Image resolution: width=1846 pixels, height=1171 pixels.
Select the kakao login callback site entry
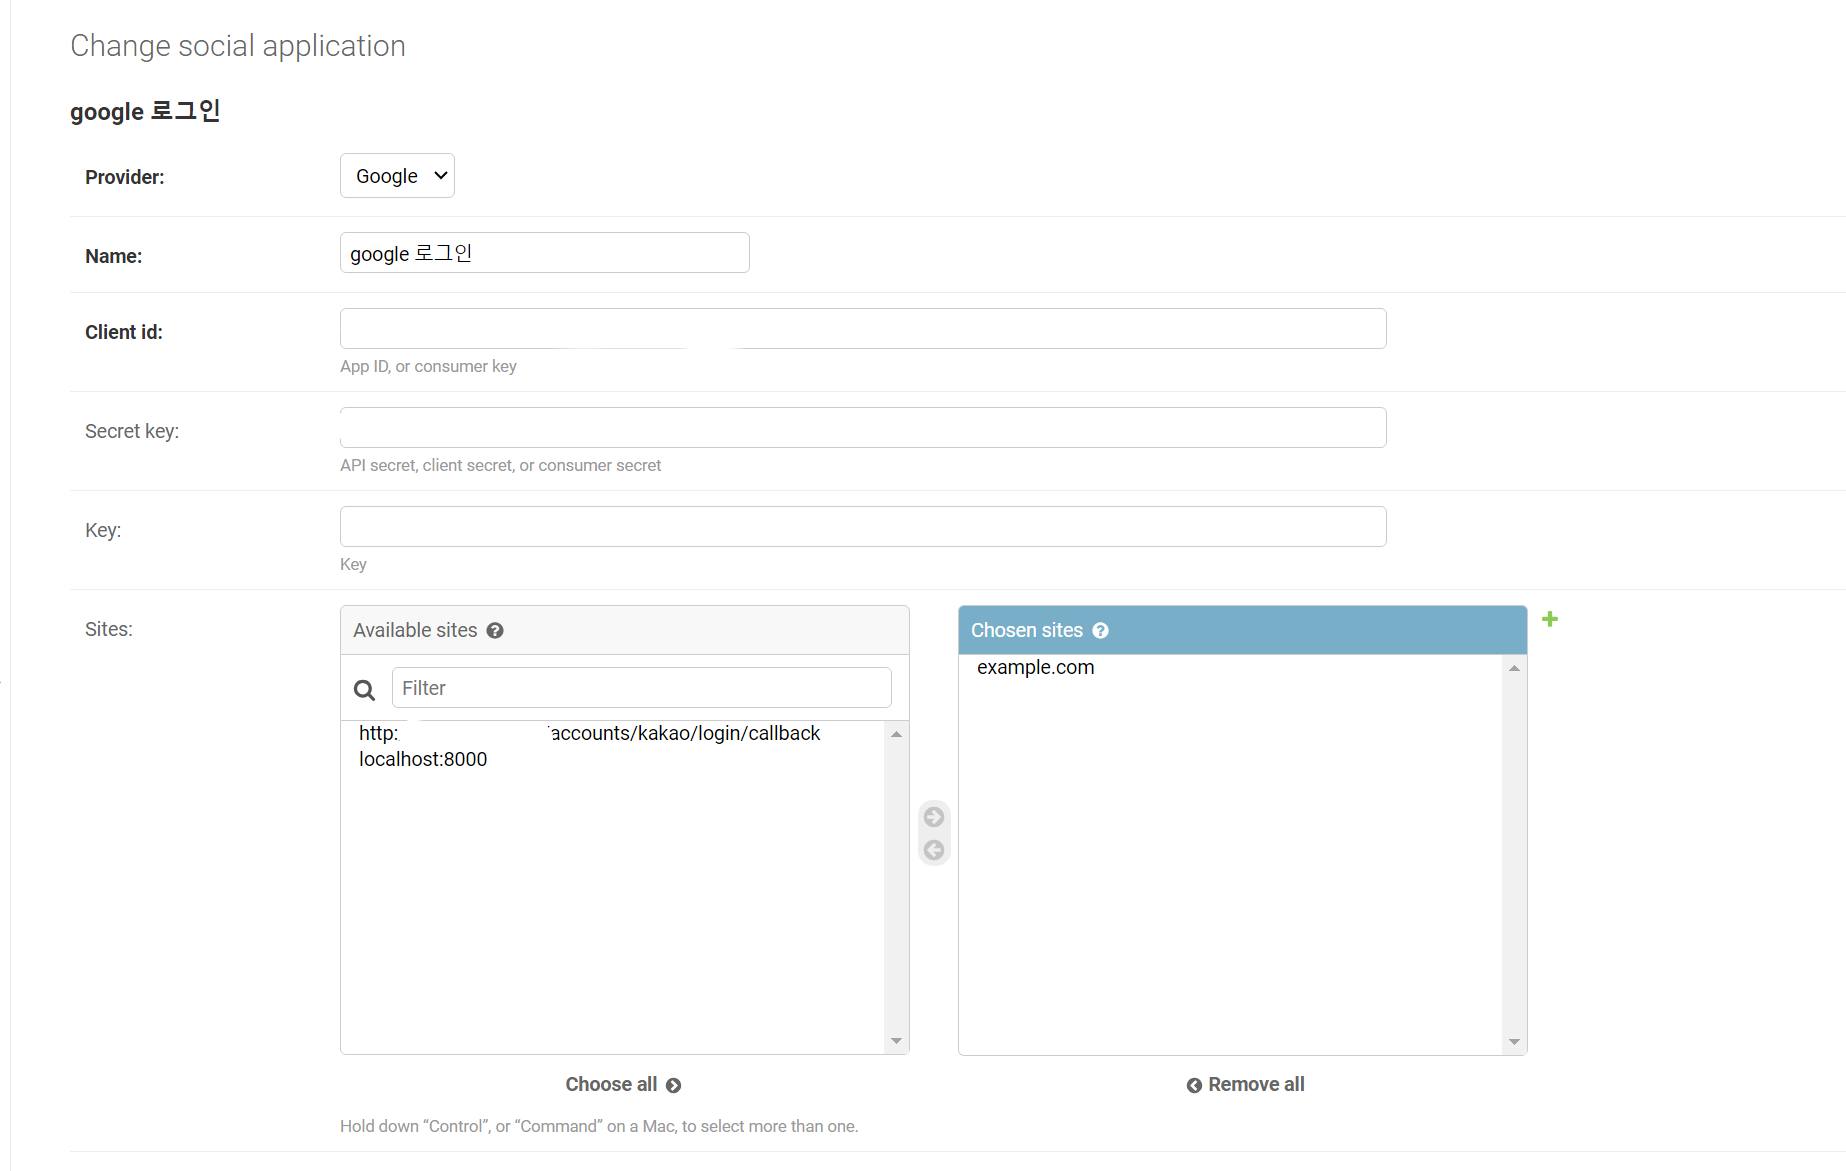pyautogui.click(x=612, y=733)
